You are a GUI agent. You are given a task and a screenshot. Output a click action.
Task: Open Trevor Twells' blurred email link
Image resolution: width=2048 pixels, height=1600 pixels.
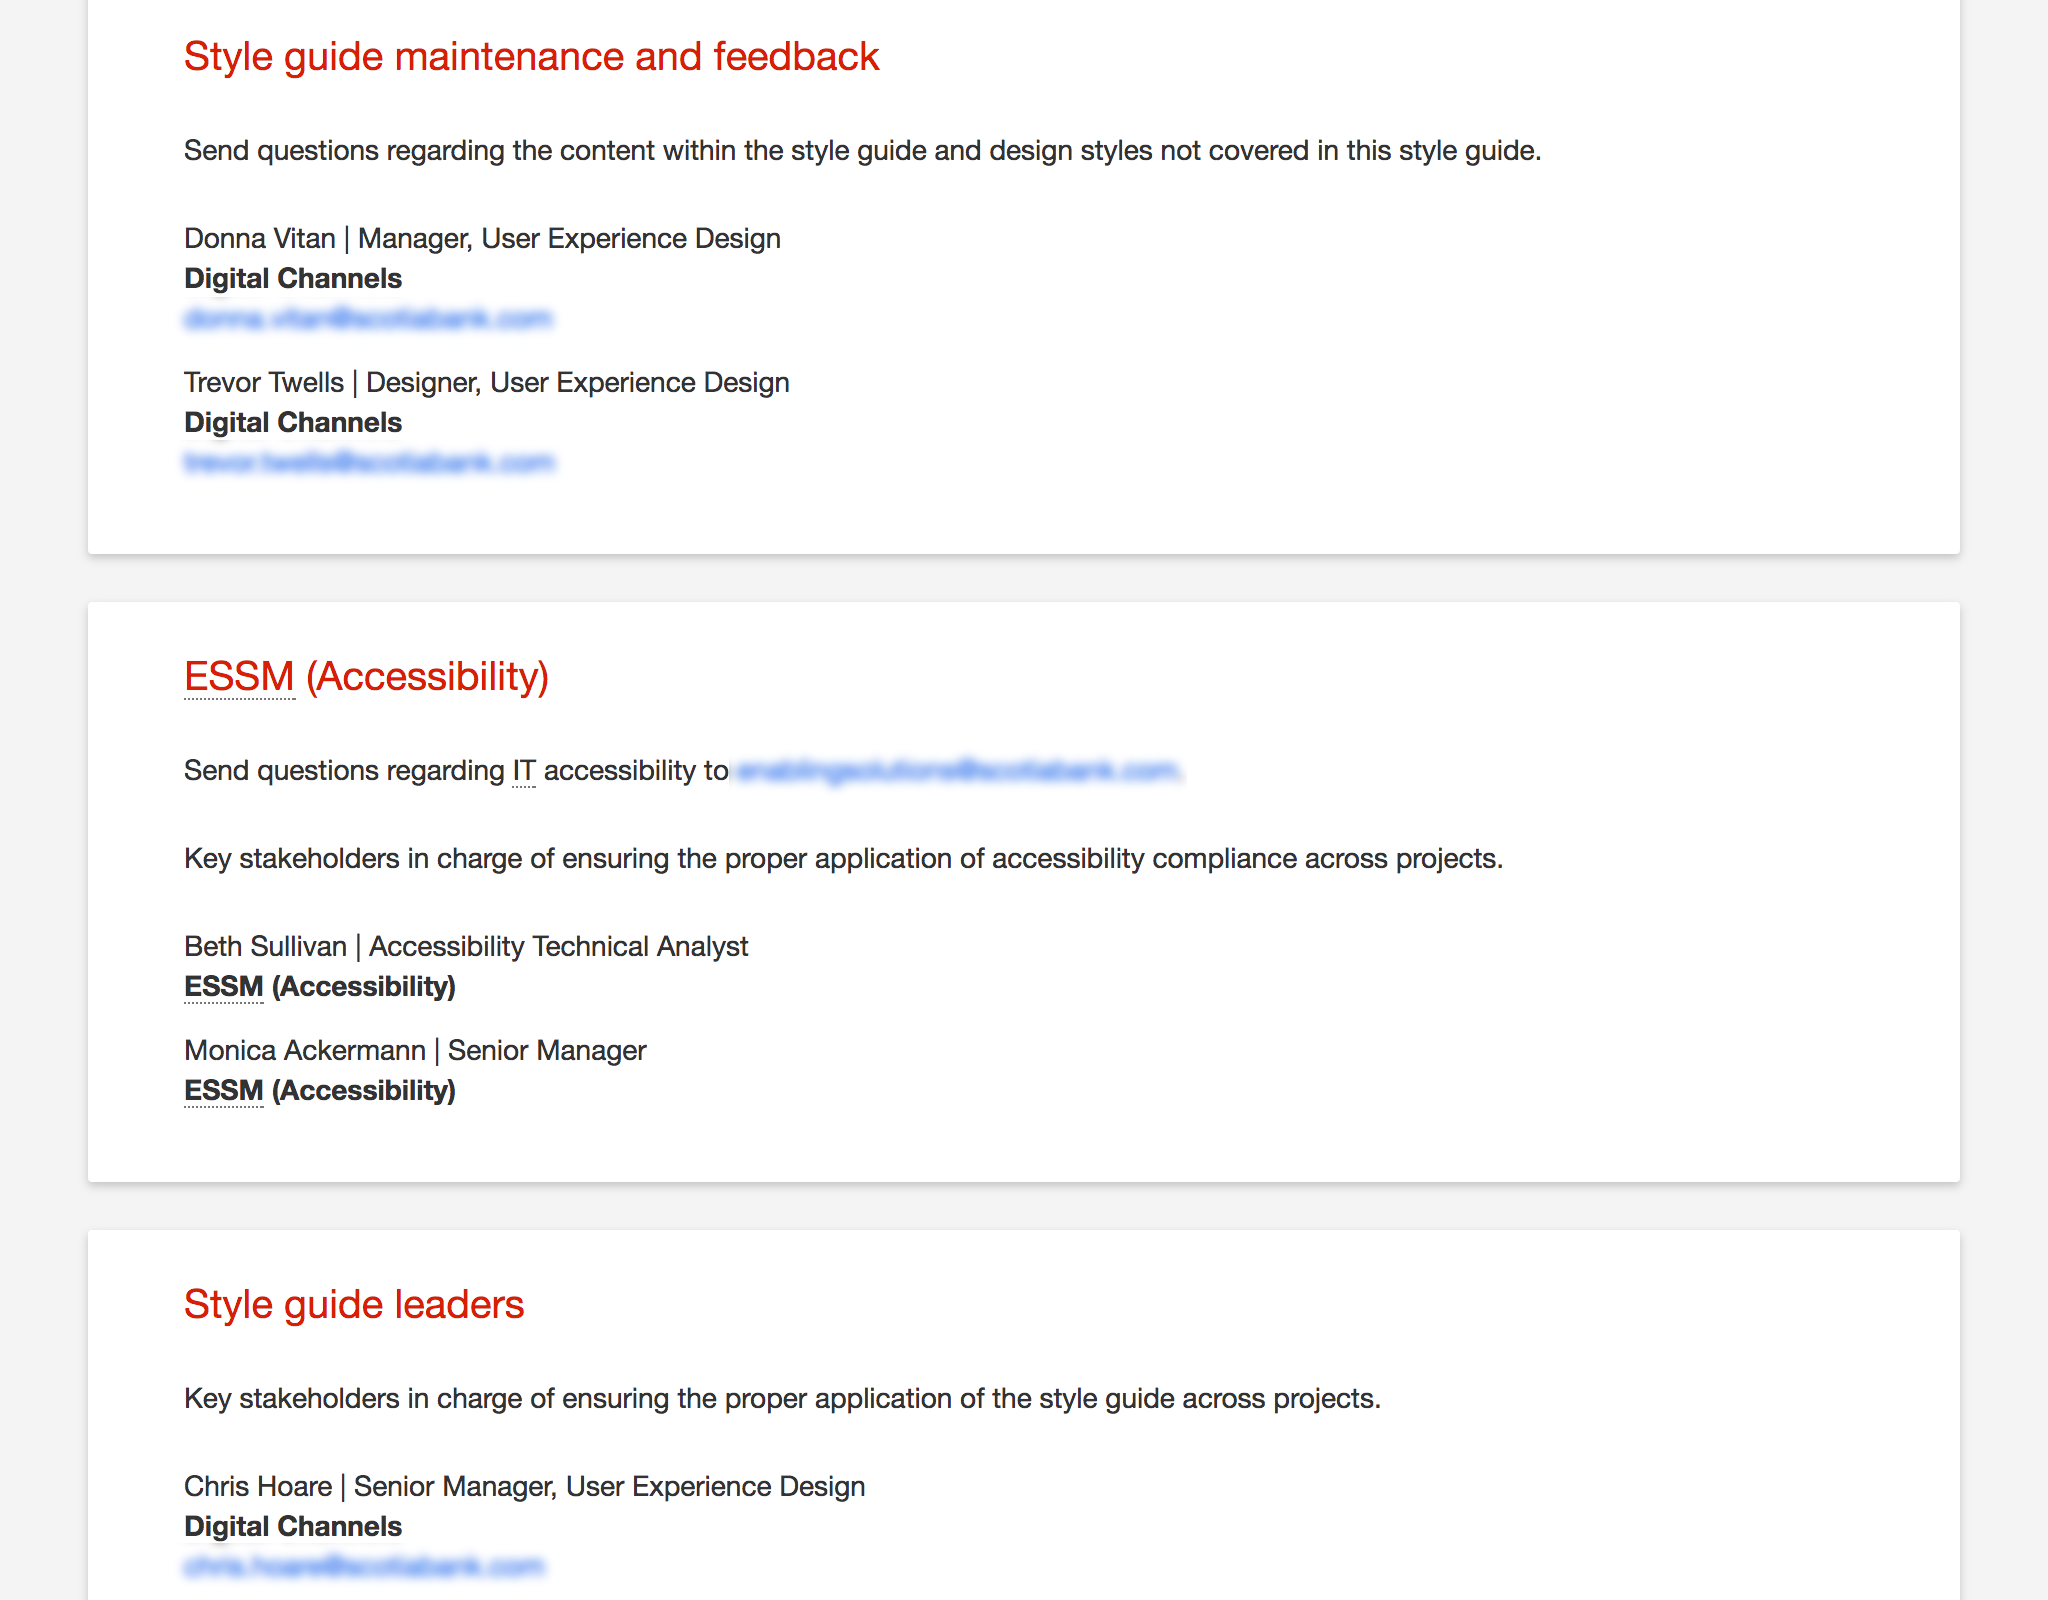[369, 462]
